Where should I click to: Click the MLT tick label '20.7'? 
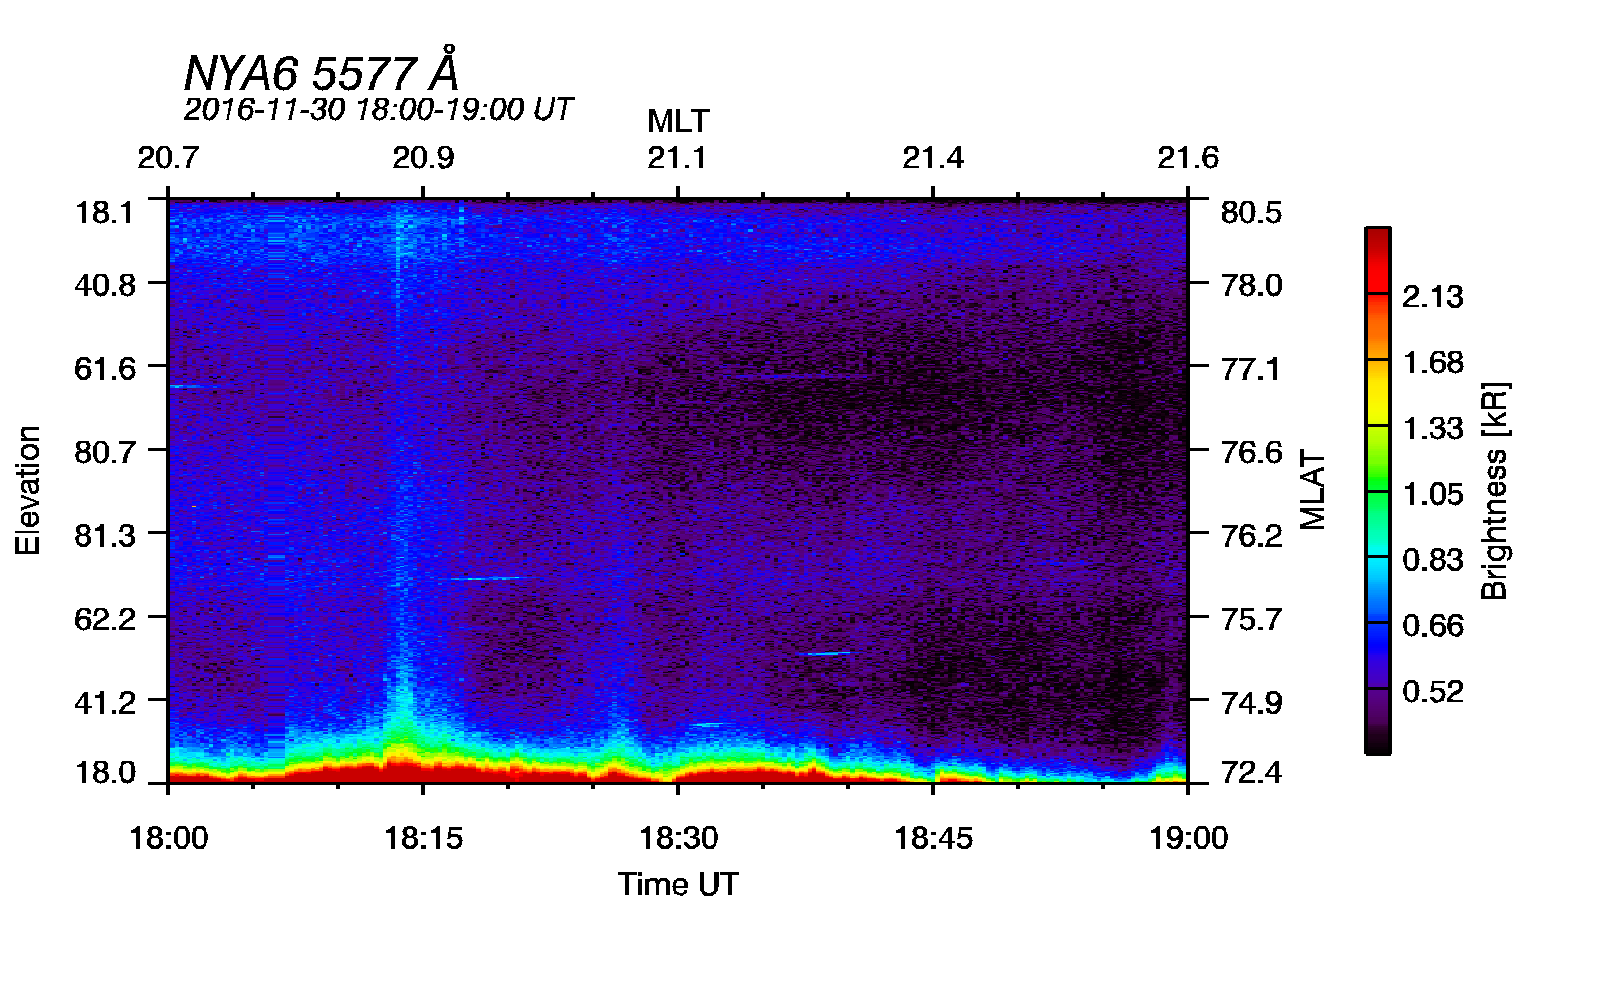tap(168, 158)
